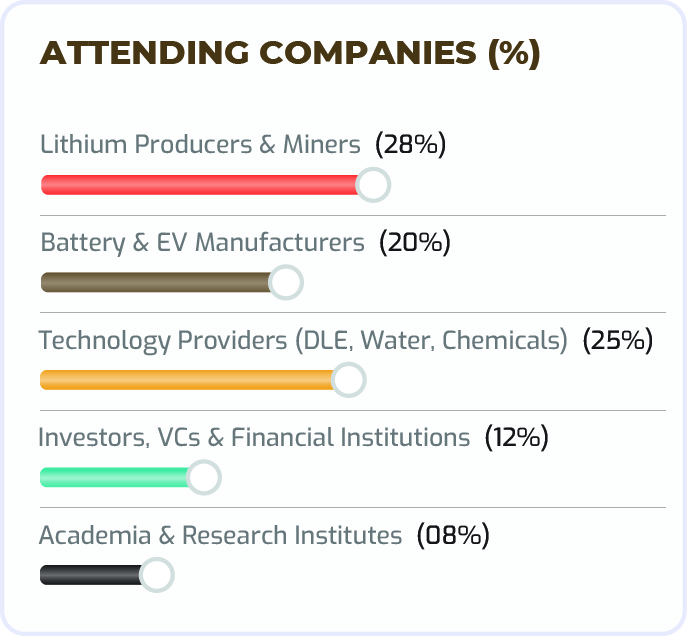
Task: Click the brown Battery & EV progress bar
Action: click(155, 283)
